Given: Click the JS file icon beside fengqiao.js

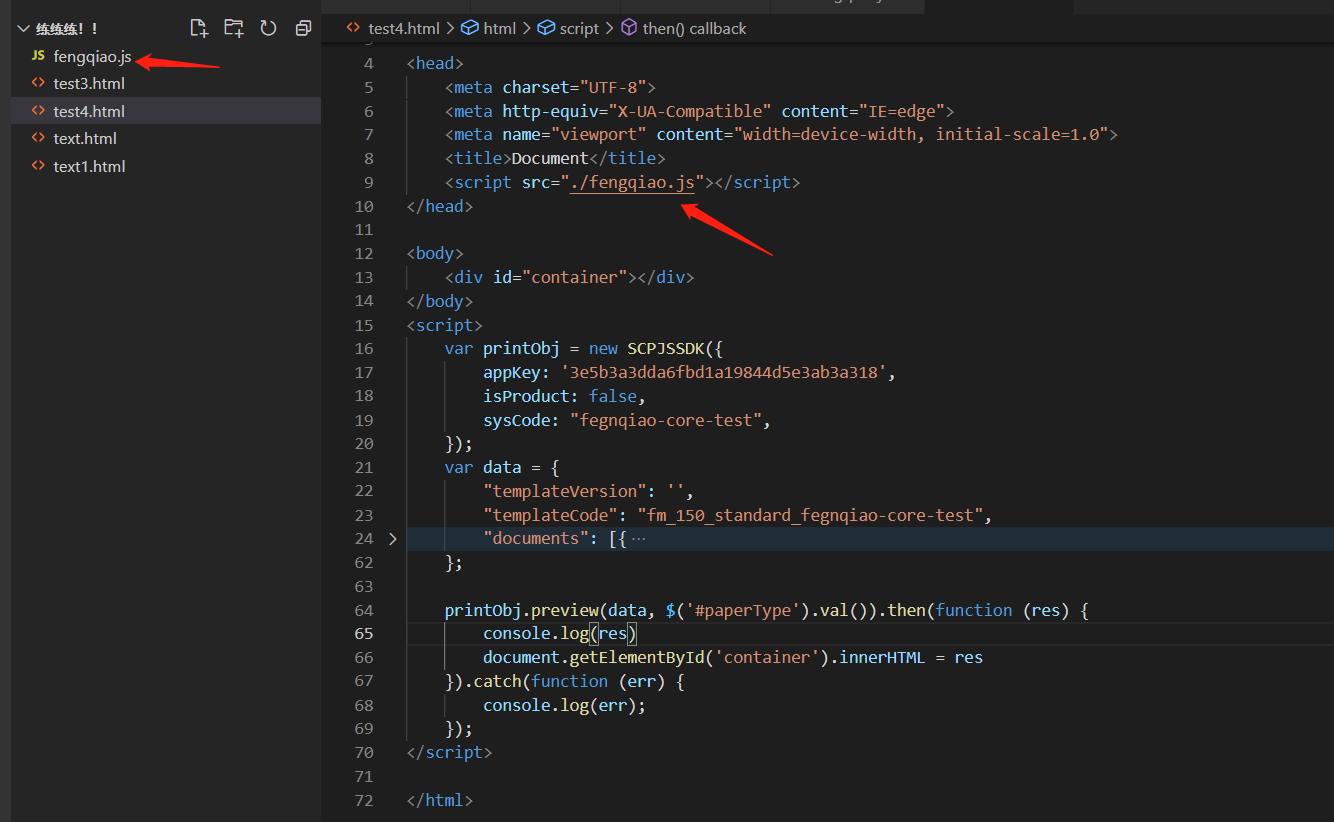Looking at the screenshot, I should [x=38, y=56].
